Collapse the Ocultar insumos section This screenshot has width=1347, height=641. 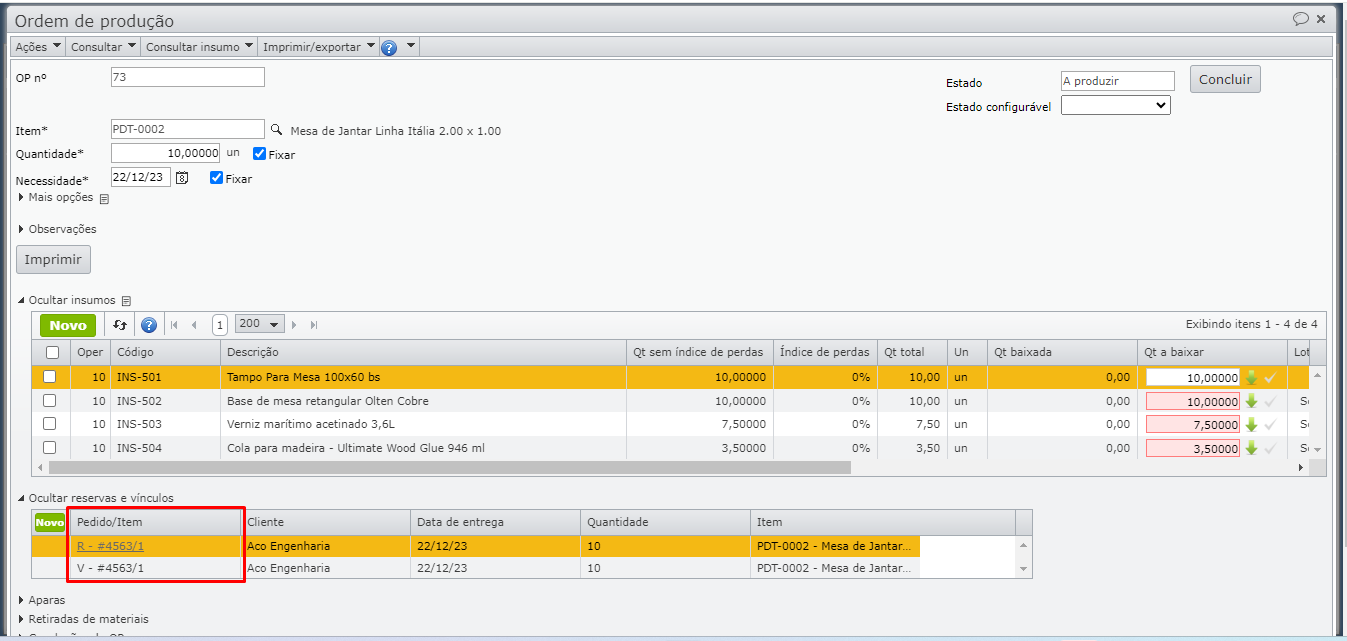[69, 300]
